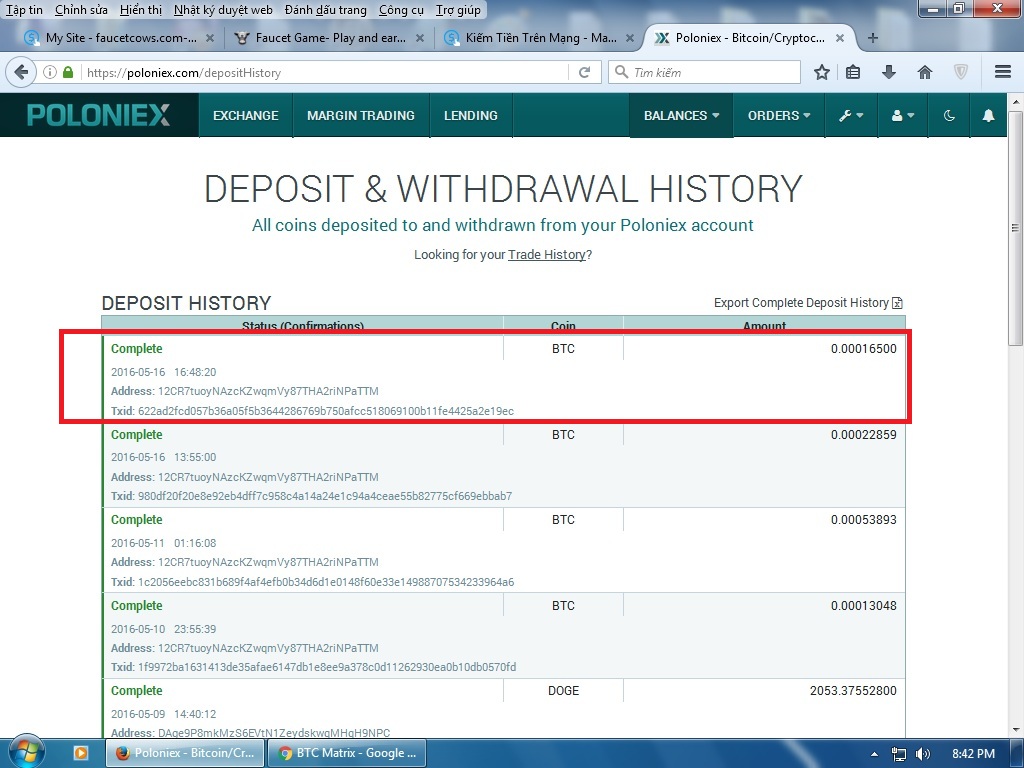The width and height of the screenshot is (1024, 768).
Task: Go to Firefox home page icon
Action: [925, 72]
